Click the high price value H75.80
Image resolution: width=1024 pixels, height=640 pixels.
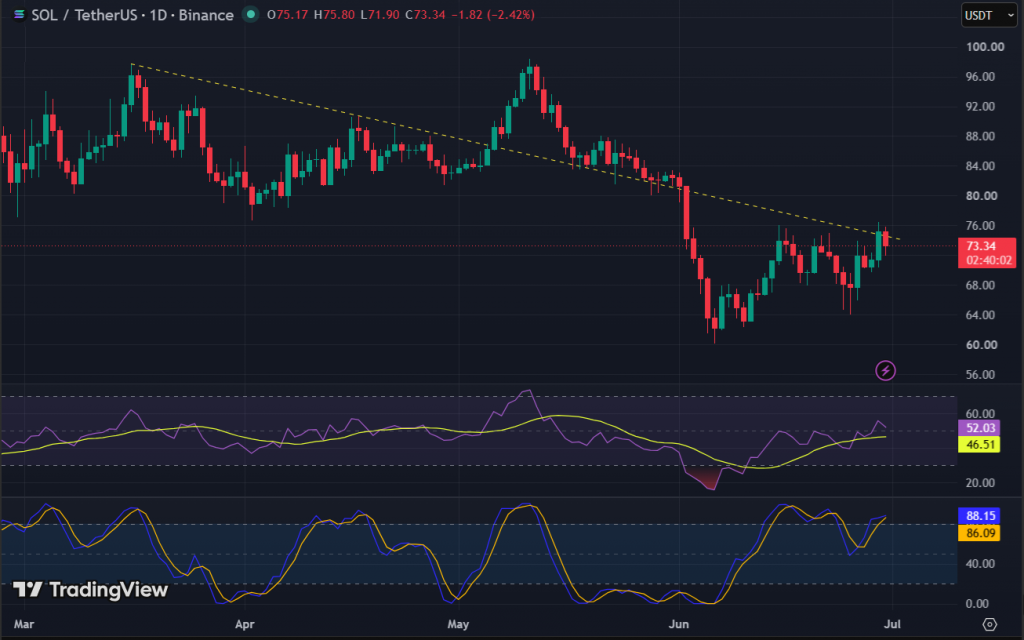[x=334, y=15]
